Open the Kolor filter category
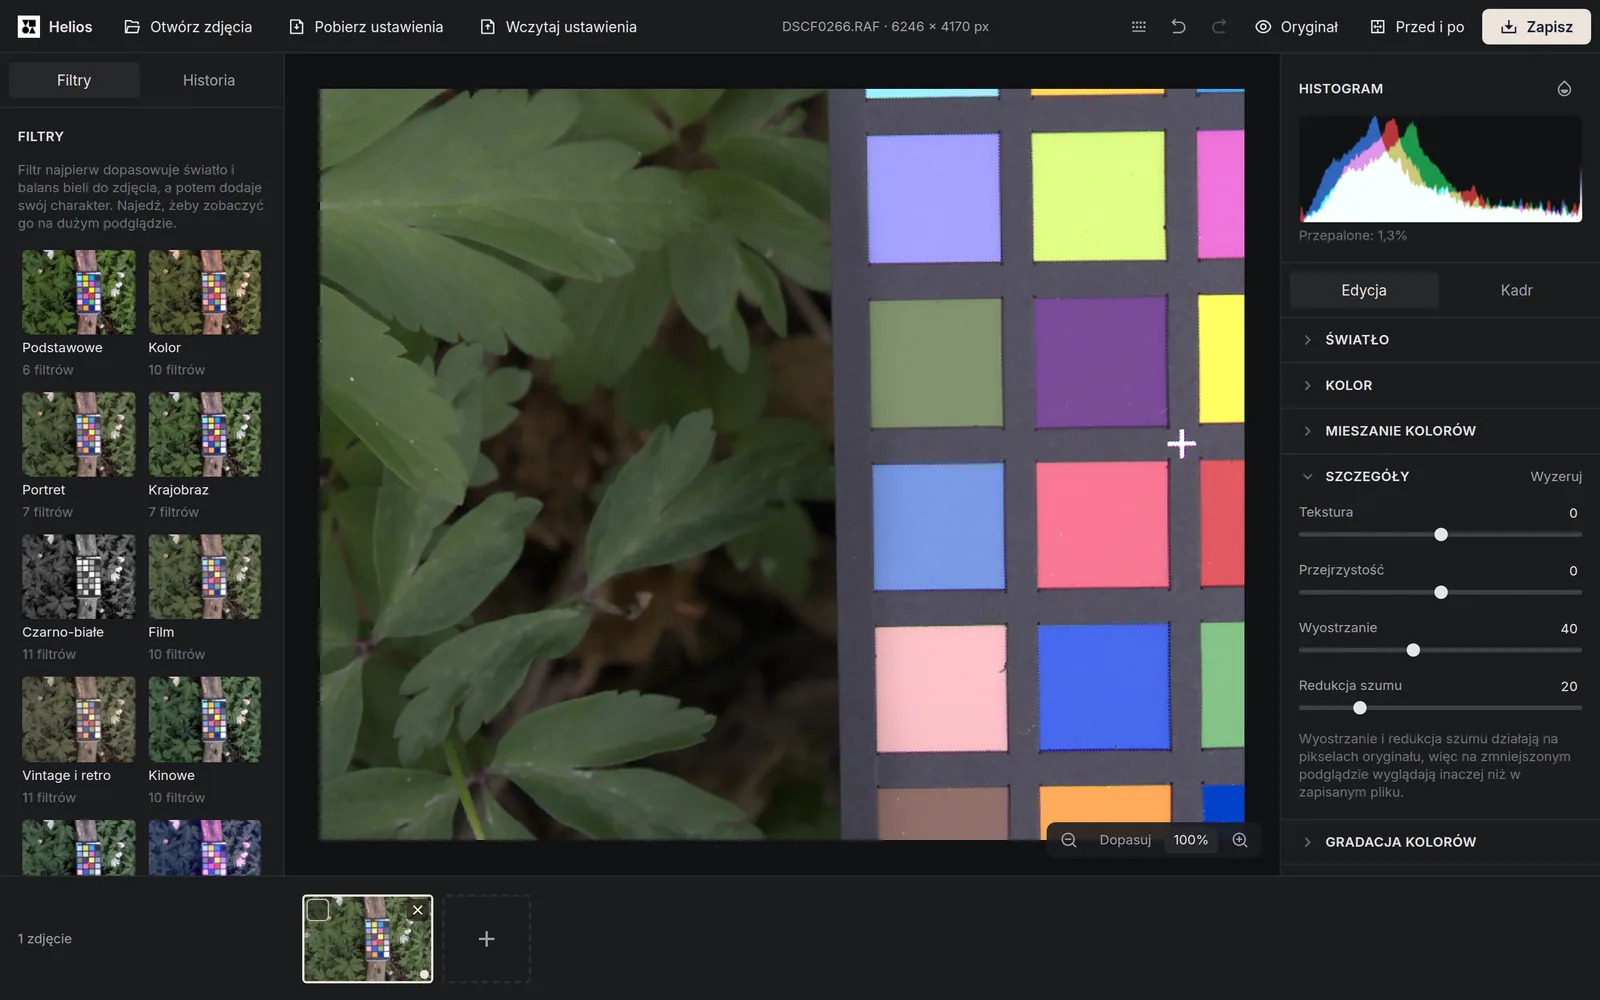 point(205,314)
